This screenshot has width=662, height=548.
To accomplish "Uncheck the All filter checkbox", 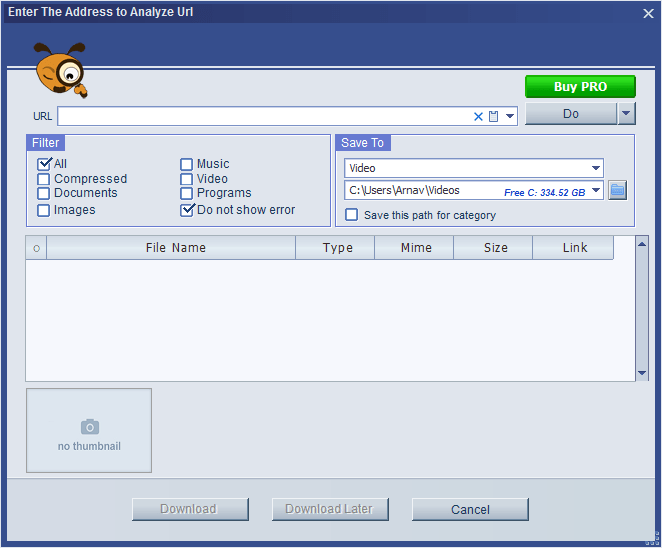I will tap(44, 164).
